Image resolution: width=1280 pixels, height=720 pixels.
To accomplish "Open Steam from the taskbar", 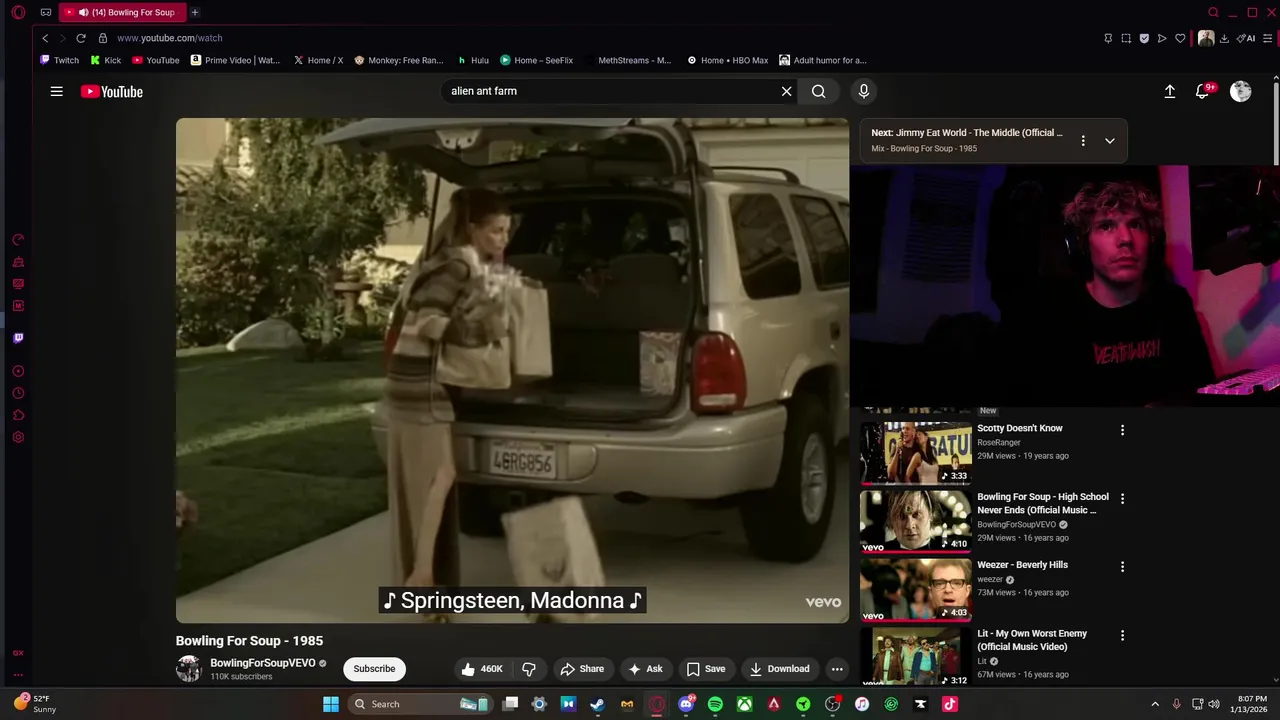I will coord(597,704).
